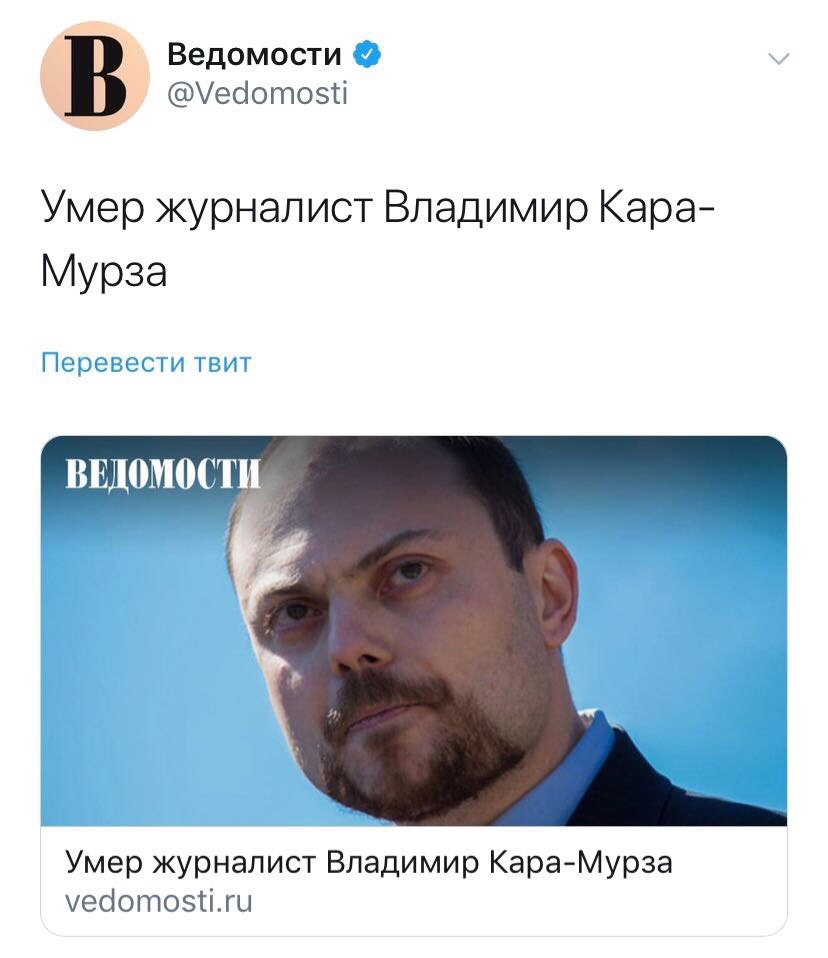The image size is (828, 958).
Task: Click the ВЕДОМОСТИ watermark logo on photo
Action: pos(163,474)
